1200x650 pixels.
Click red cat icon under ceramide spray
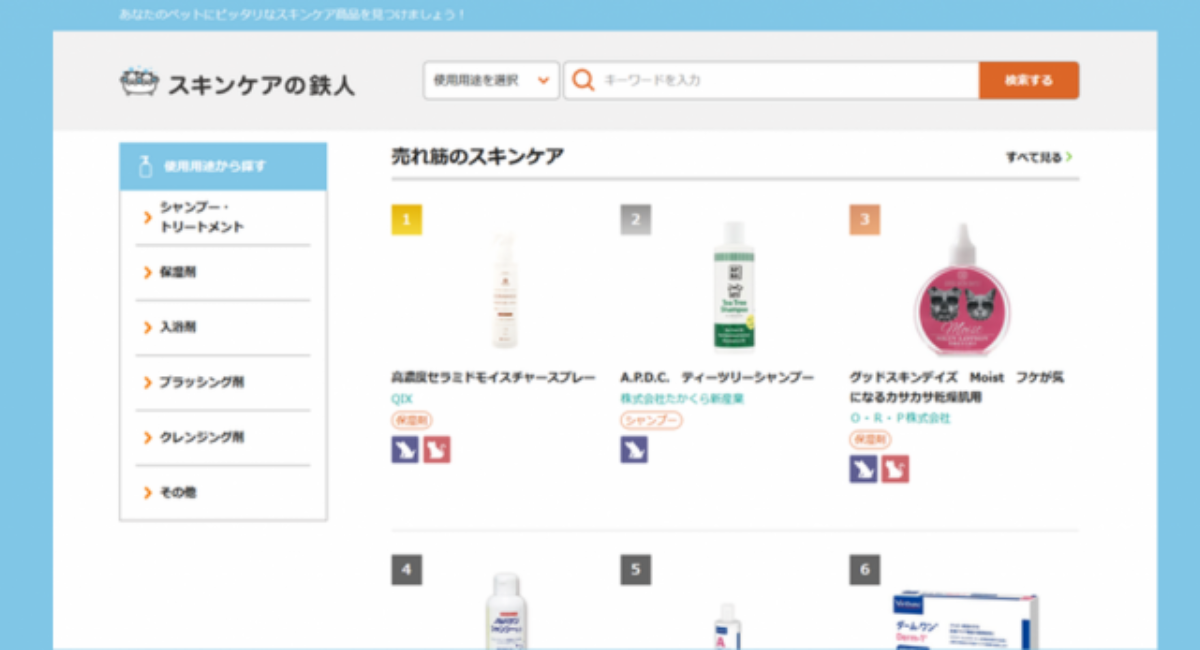click(437, 450)
